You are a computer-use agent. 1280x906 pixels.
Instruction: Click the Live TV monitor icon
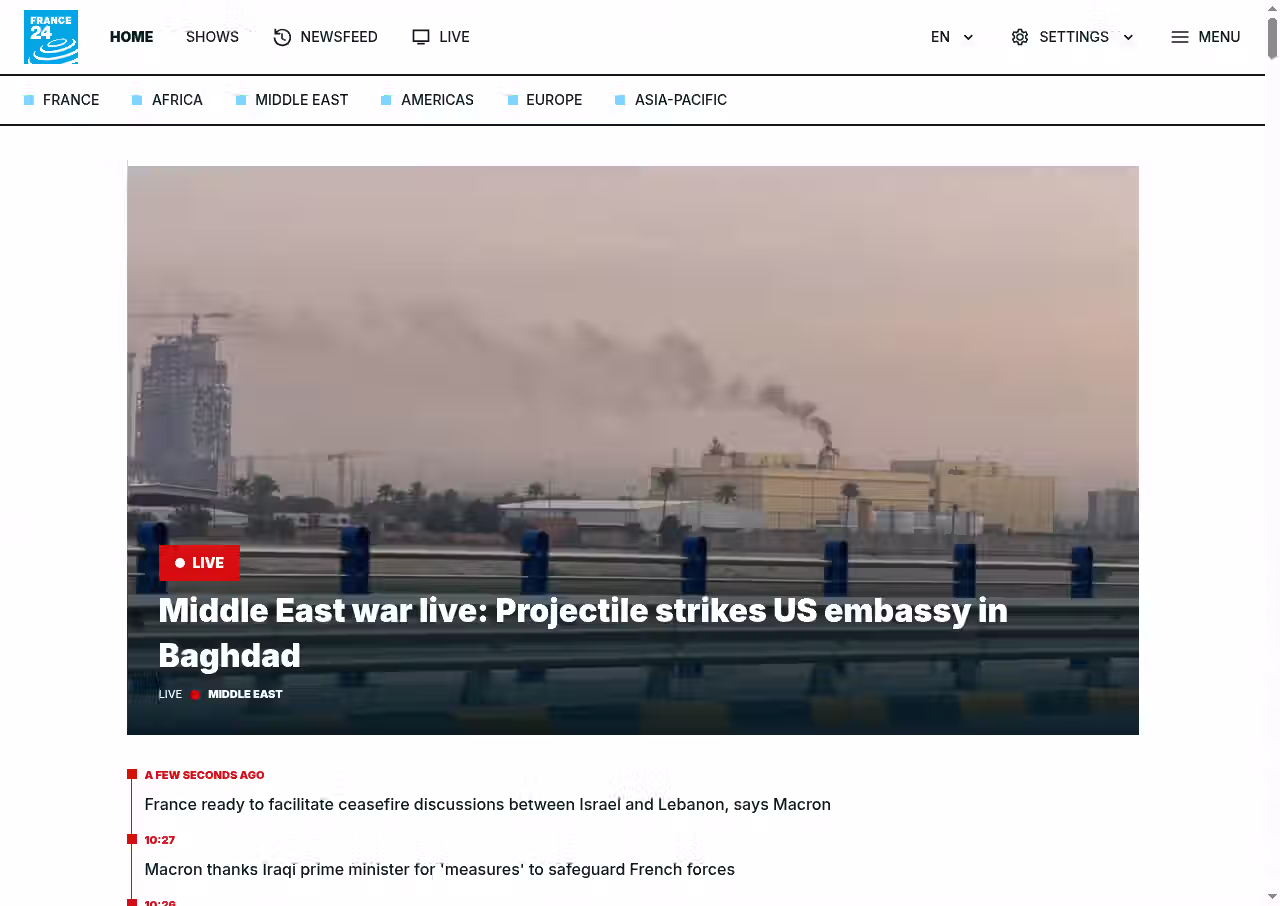click(421, 37)
